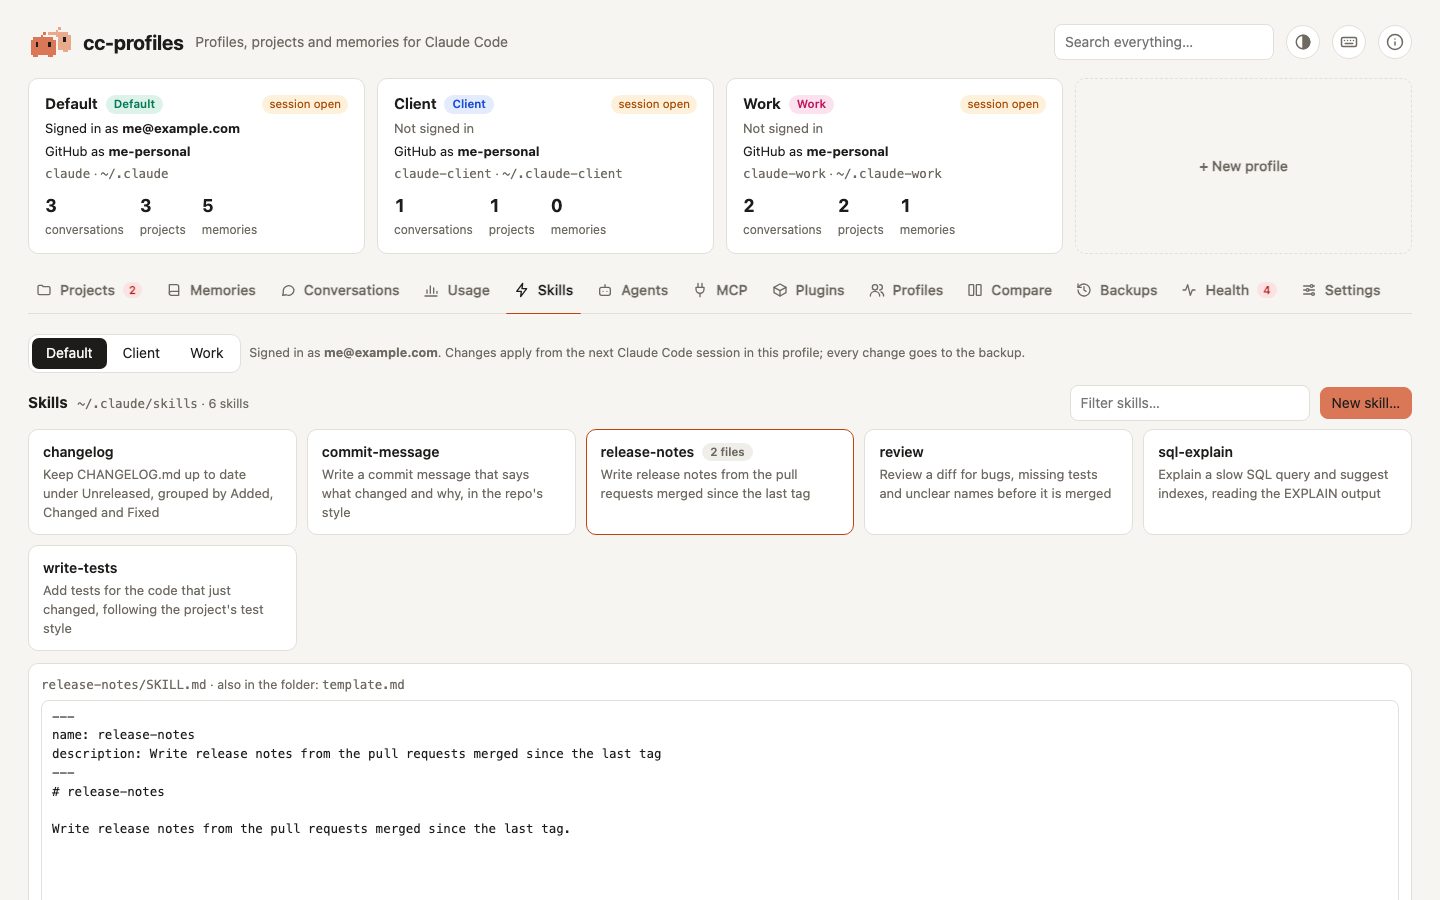This screenshot has height=900, width=1440.
Task: Click the Projects folder icon
Action: [x=44, y=290]
